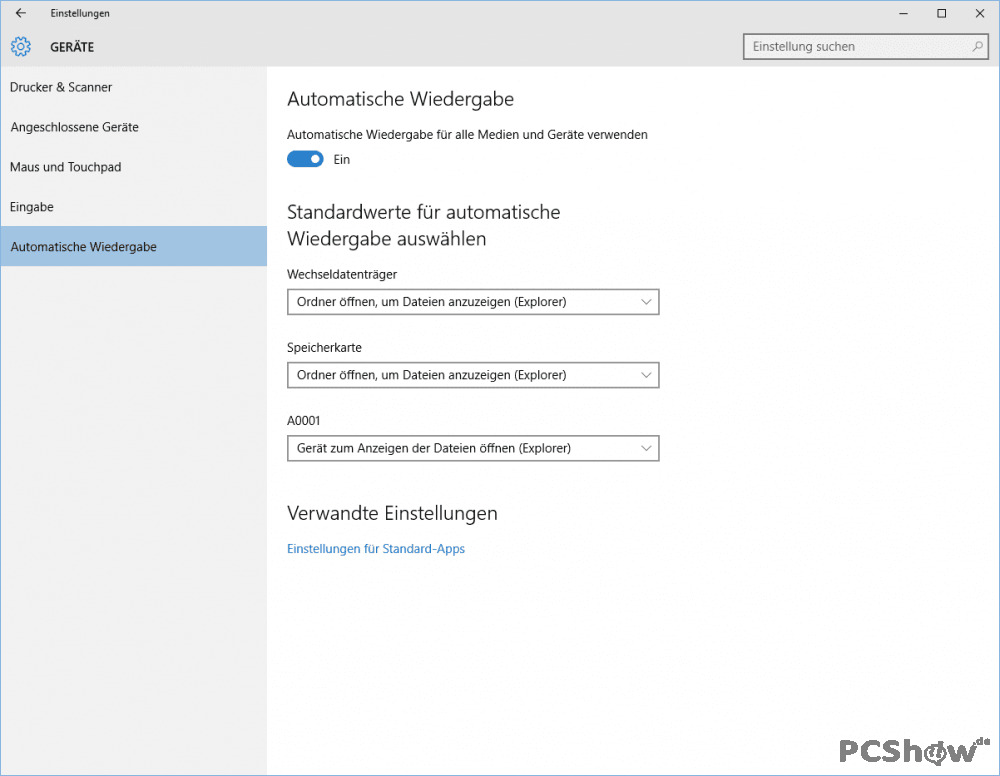1000x776 pixels.
Task: Close the Einstellungen window
Action: click(x=980, y=13)
